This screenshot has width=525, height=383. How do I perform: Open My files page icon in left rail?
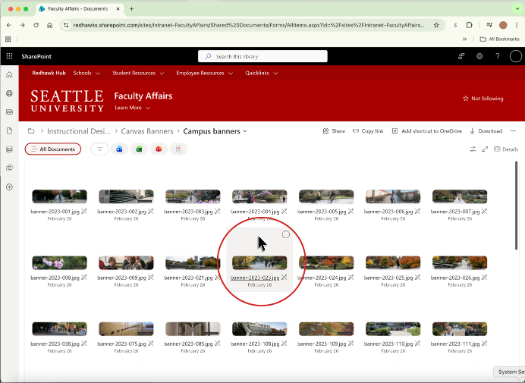point(9,131)
